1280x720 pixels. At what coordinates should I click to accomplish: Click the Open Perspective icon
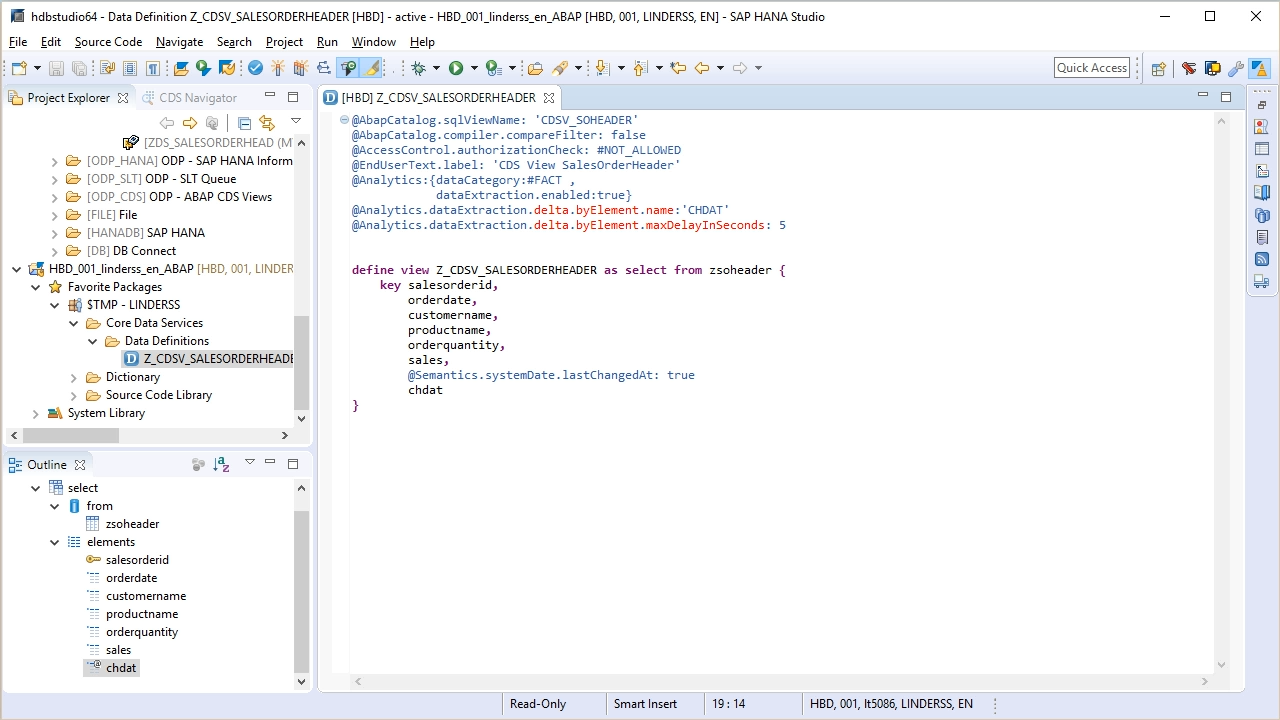pos(1158,68)
